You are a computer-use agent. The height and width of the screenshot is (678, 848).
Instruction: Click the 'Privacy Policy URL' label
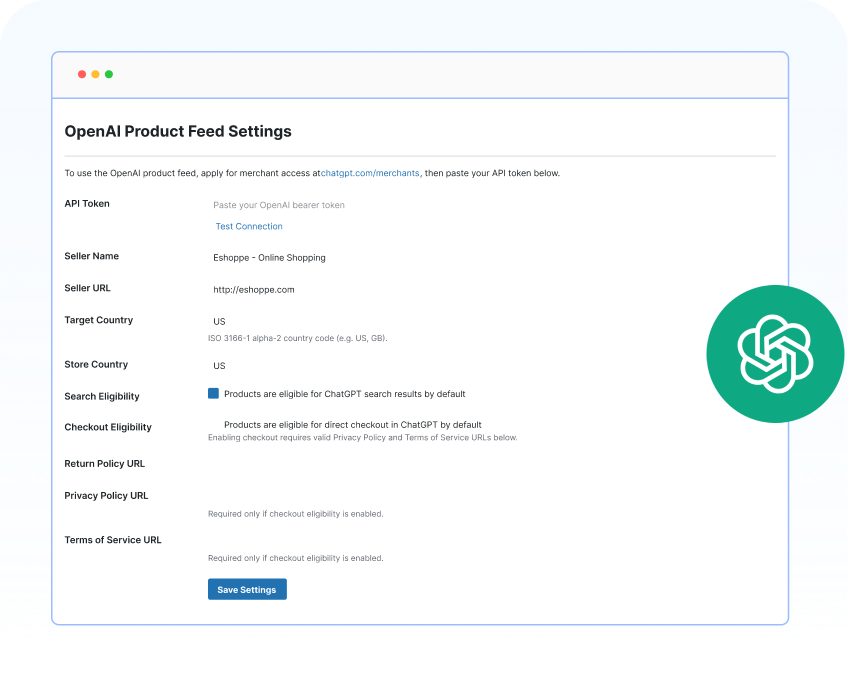[x=106, y=495]
